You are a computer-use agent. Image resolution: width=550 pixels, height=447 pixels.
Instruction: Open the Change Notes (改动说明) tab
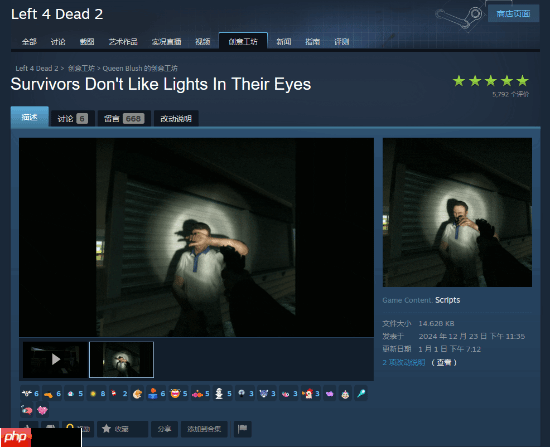click(176, 119)
